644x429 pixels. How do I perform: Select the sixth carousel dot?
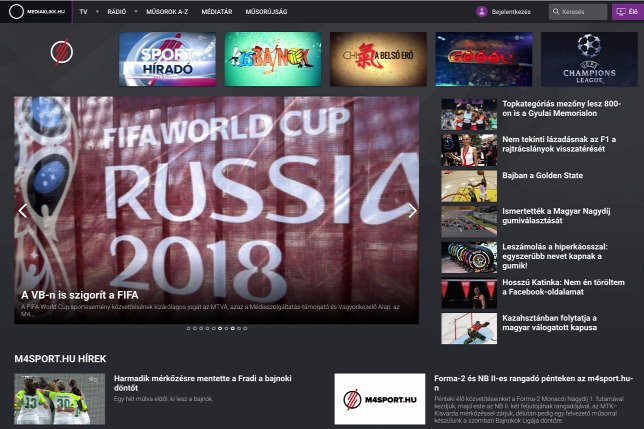point(220,328)
